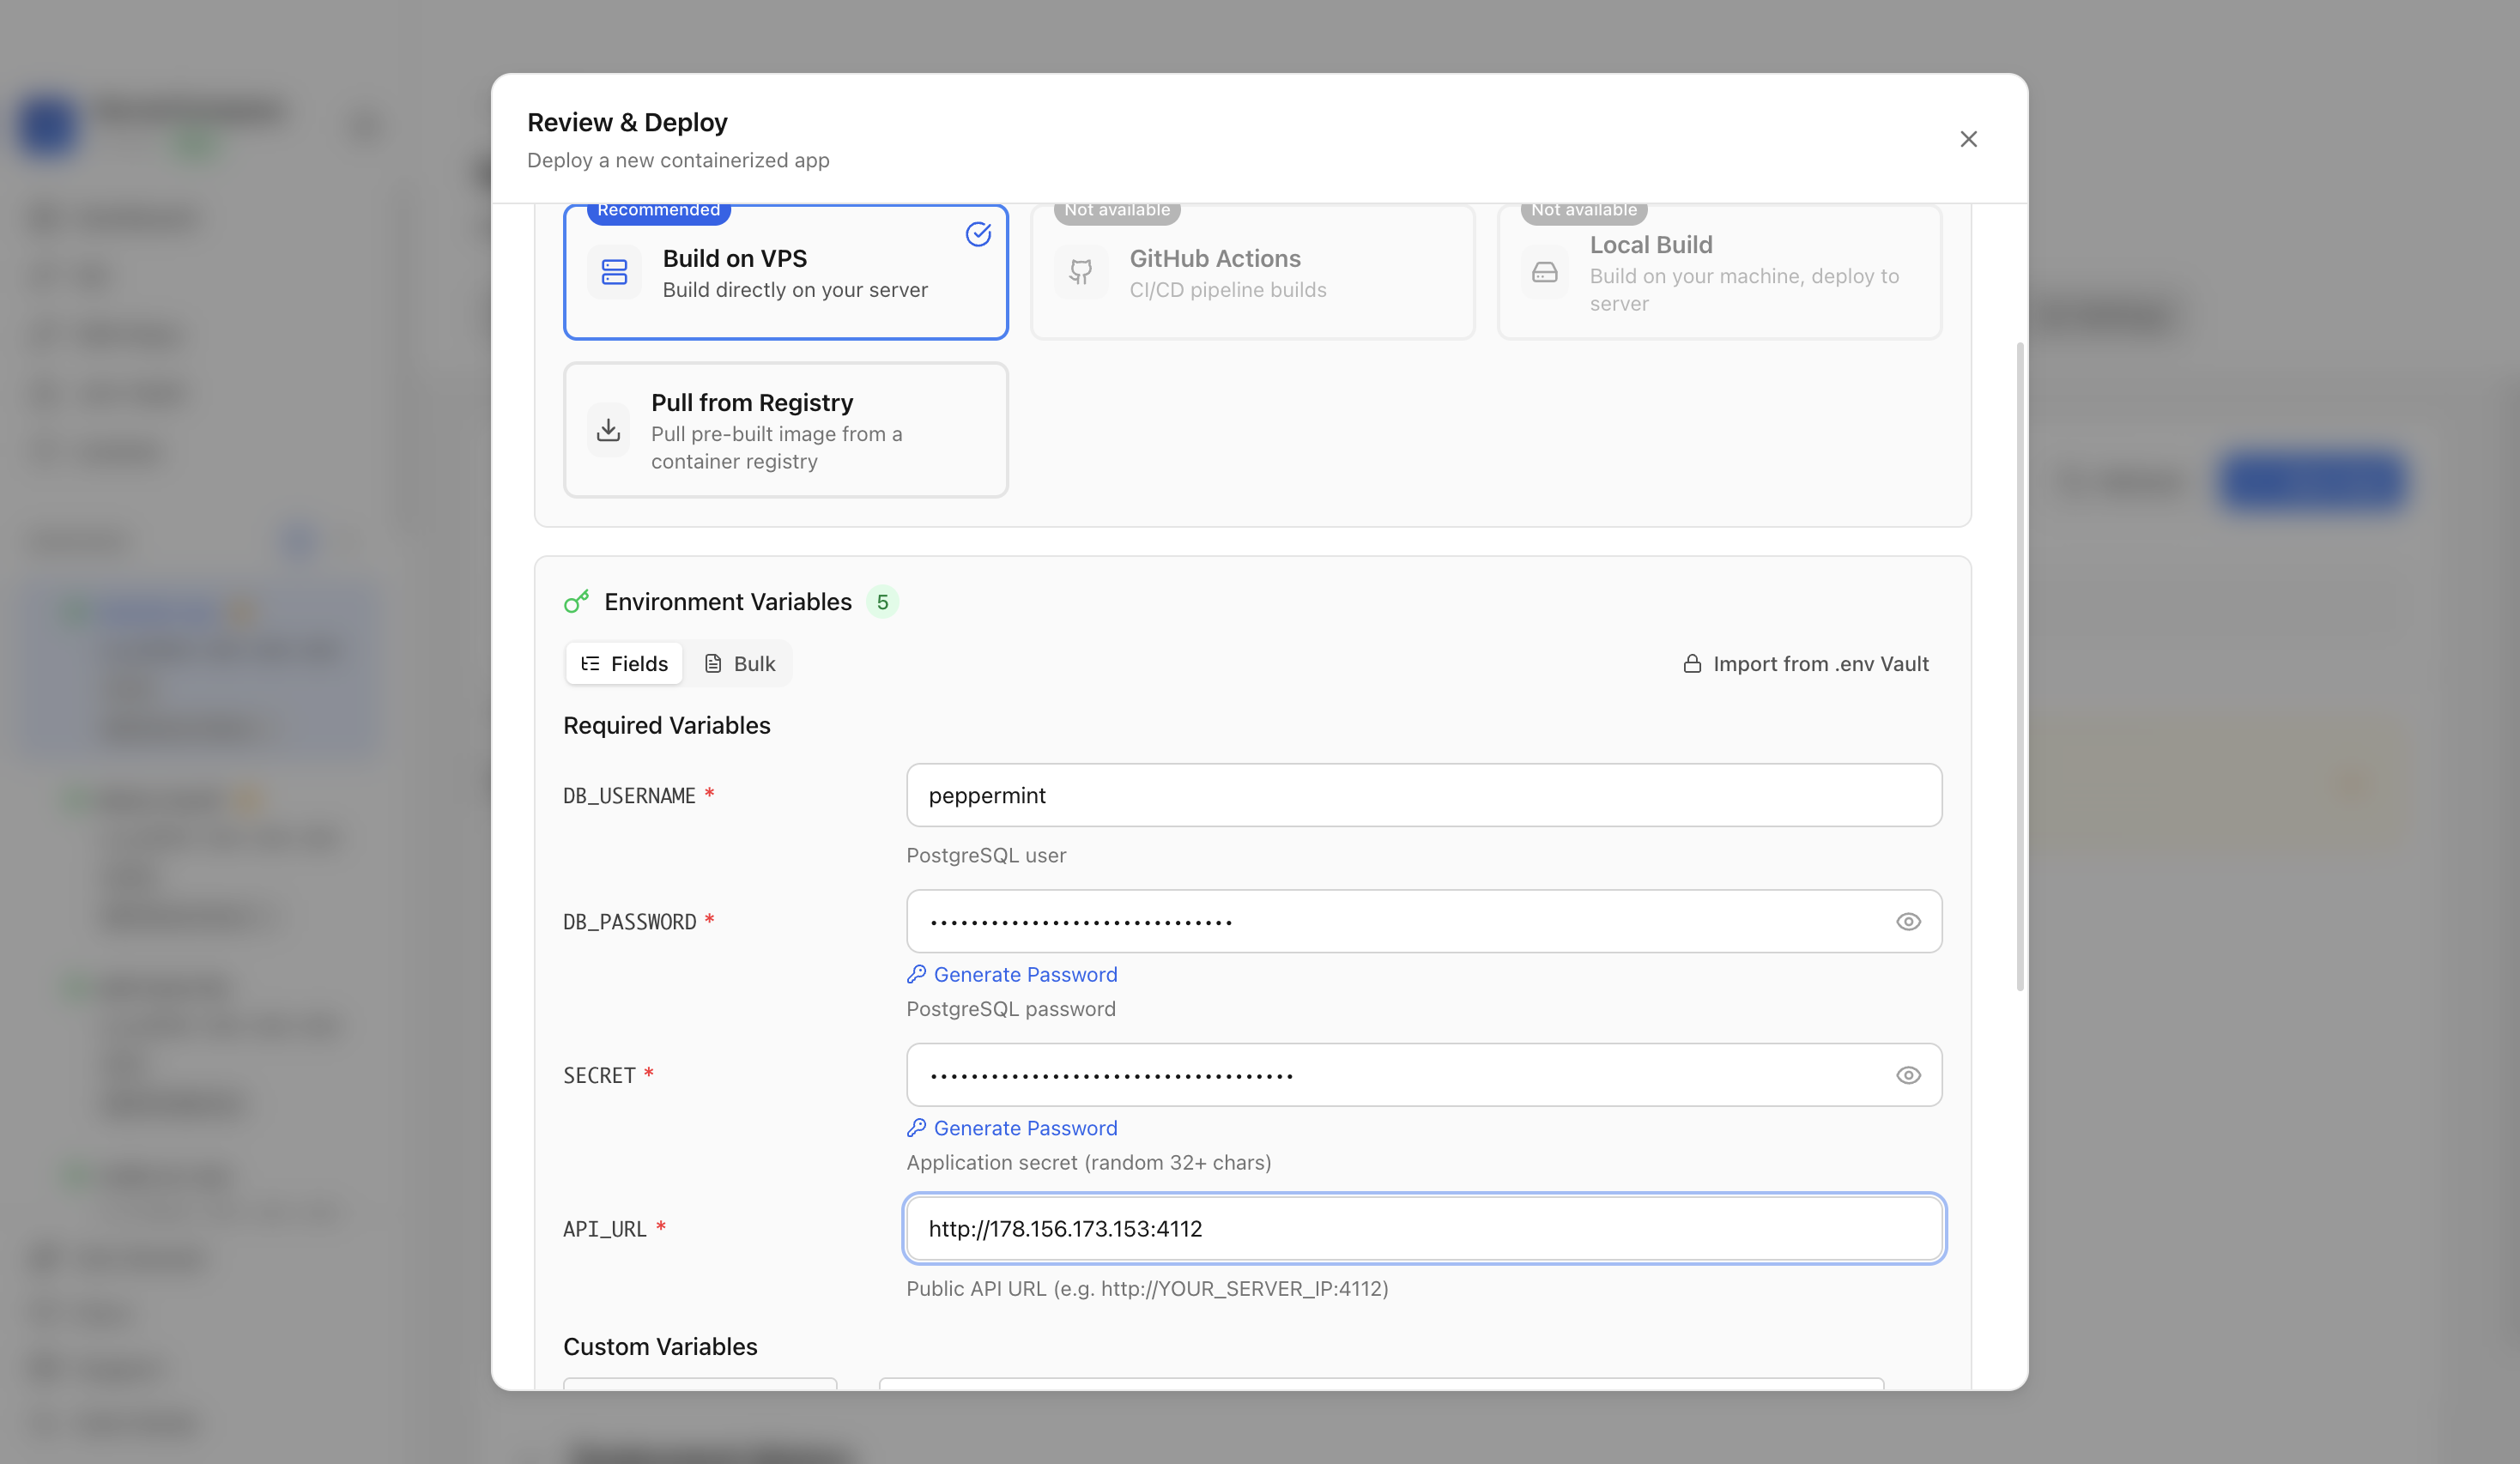Focus the SECRET input field
Screen dimensions: 2520x1464
[1424, 1076]
